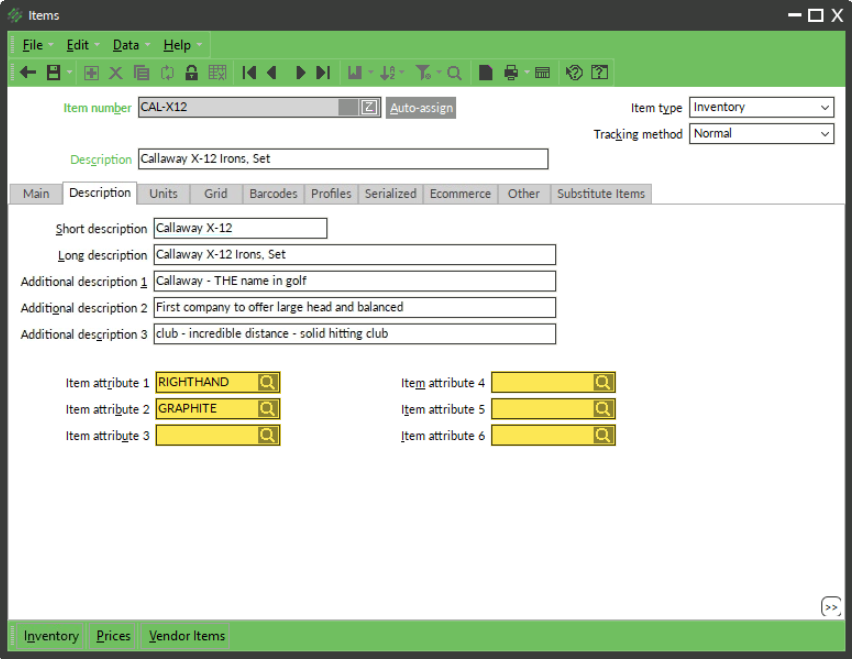Click the sort A-Z icon
This screenshot has width=852, height=659.
[387, 73]
